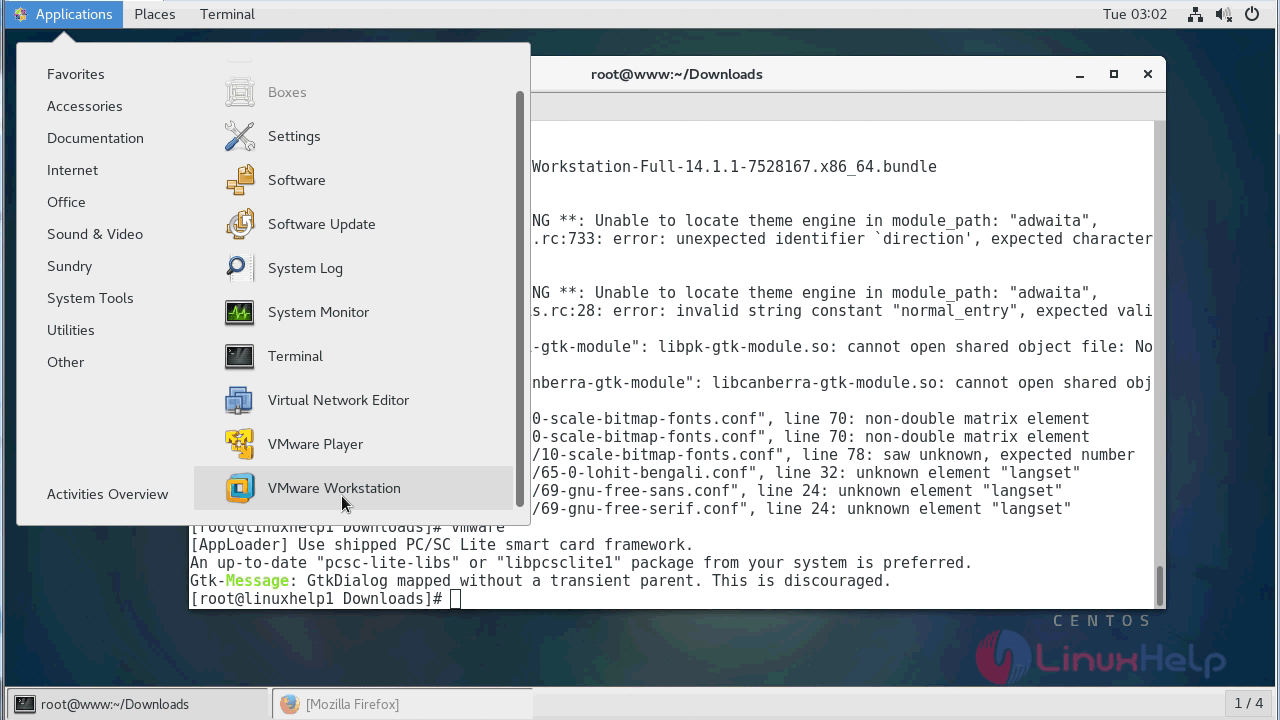Click terminal icon in bottom taskbar
The image size is (1280, 720).
coord(25,704)
